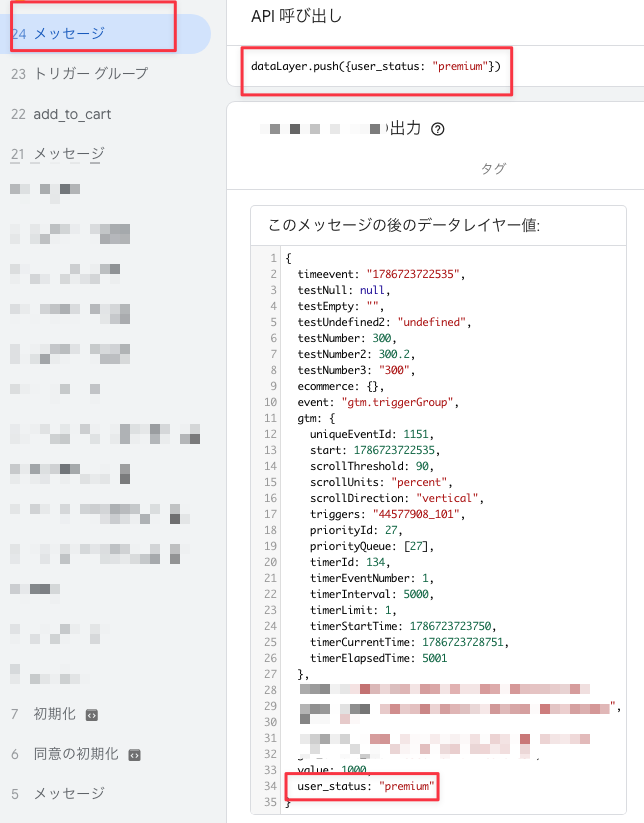Screen dimensions: 644x823
Task: Click the code icon beside 初期化
Action: tap(92, 715)
